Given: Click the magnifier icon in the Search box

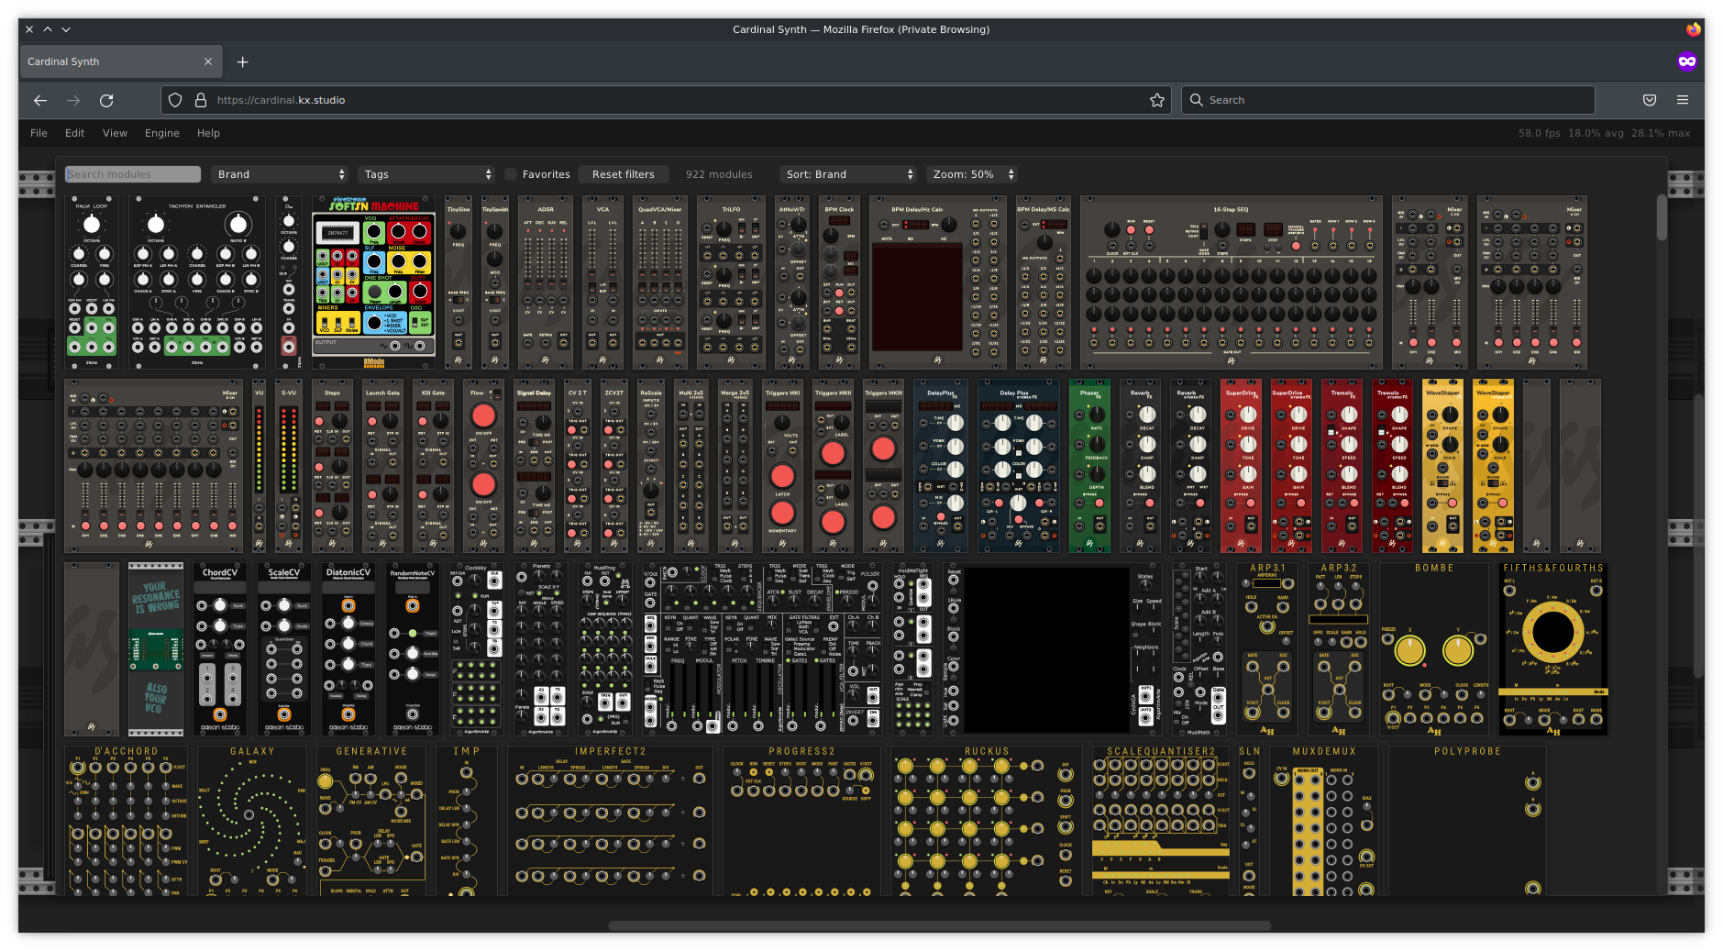Looking at the screenshot, I should (1196, 100).
